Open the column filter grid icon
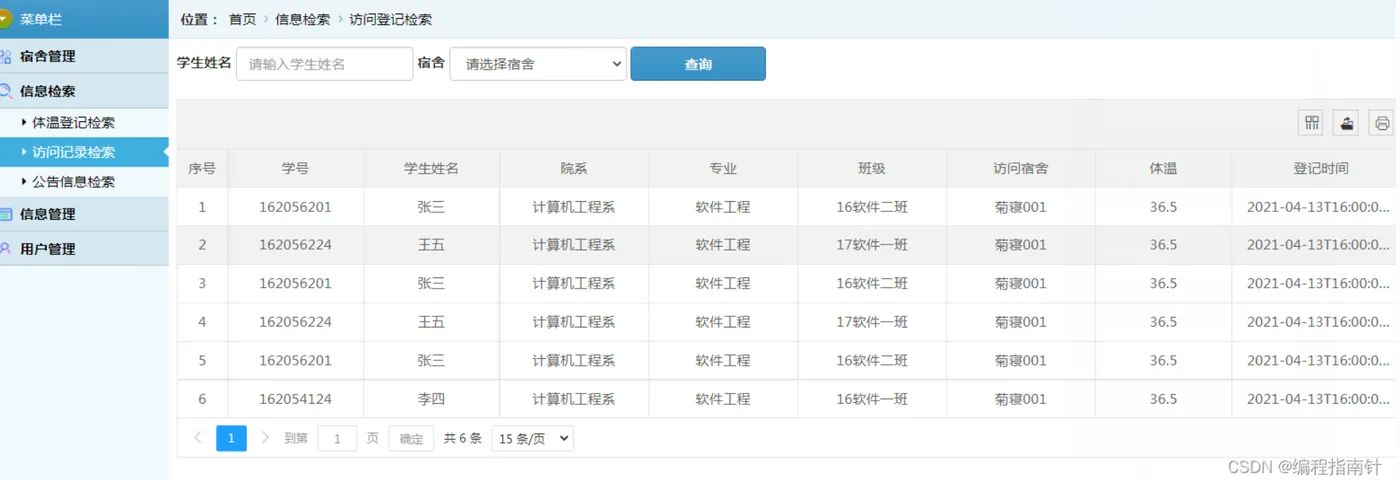Viewport: 1400px width, 480px height. pyautogui.click(x=1311, y=123)
